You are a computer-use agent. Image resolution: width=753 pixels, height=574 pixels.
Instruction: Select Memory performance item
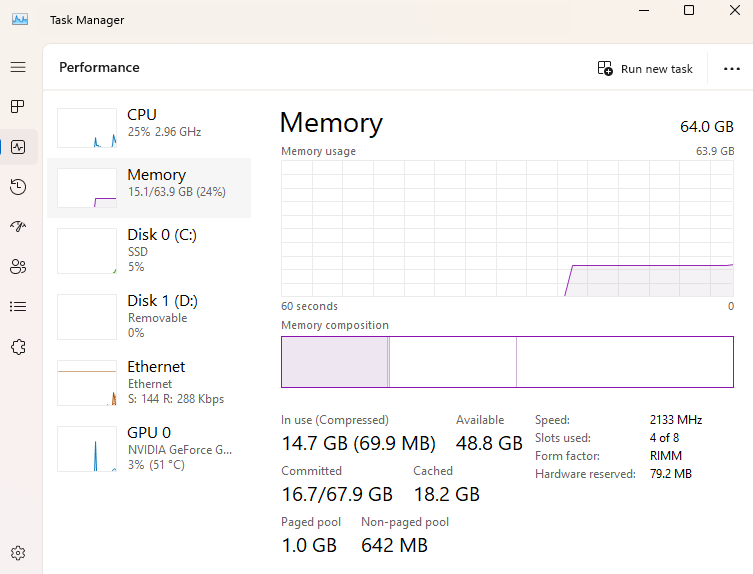point(149,188)
